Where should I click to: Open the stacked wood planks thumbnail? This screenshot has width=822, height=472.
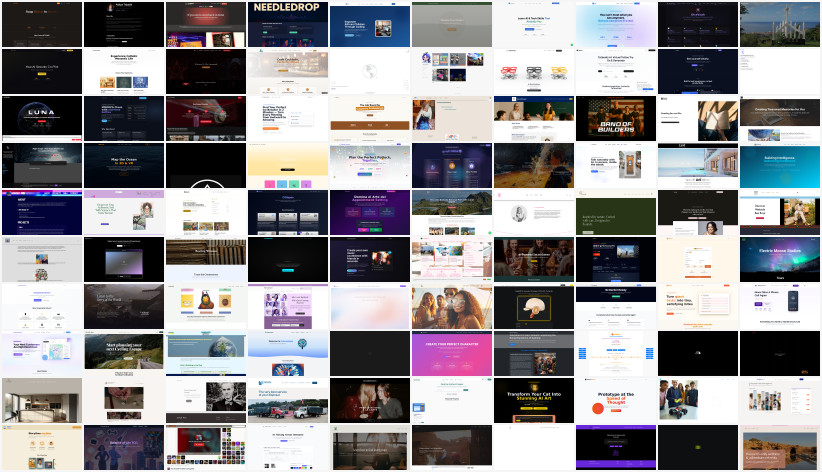tap(206, 259)
